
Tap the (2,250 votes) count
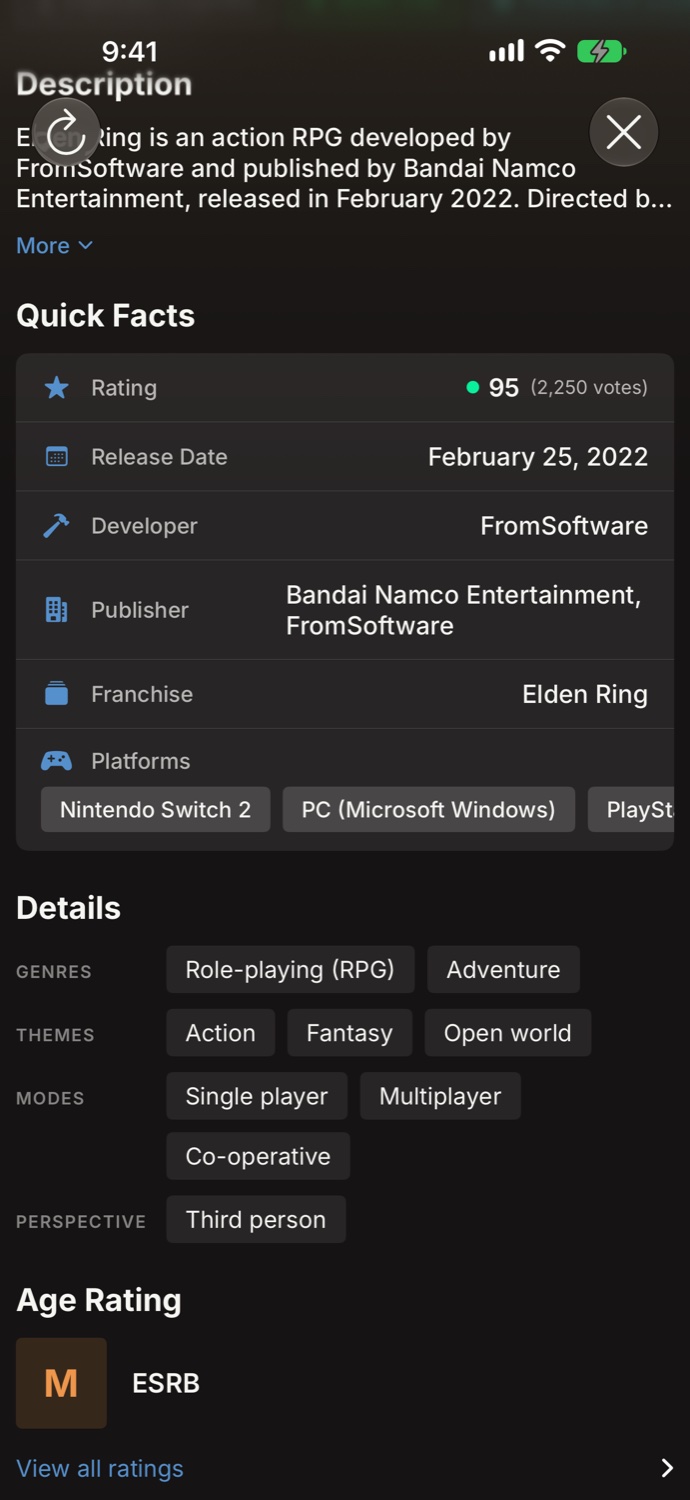click(x=589, y=388)
